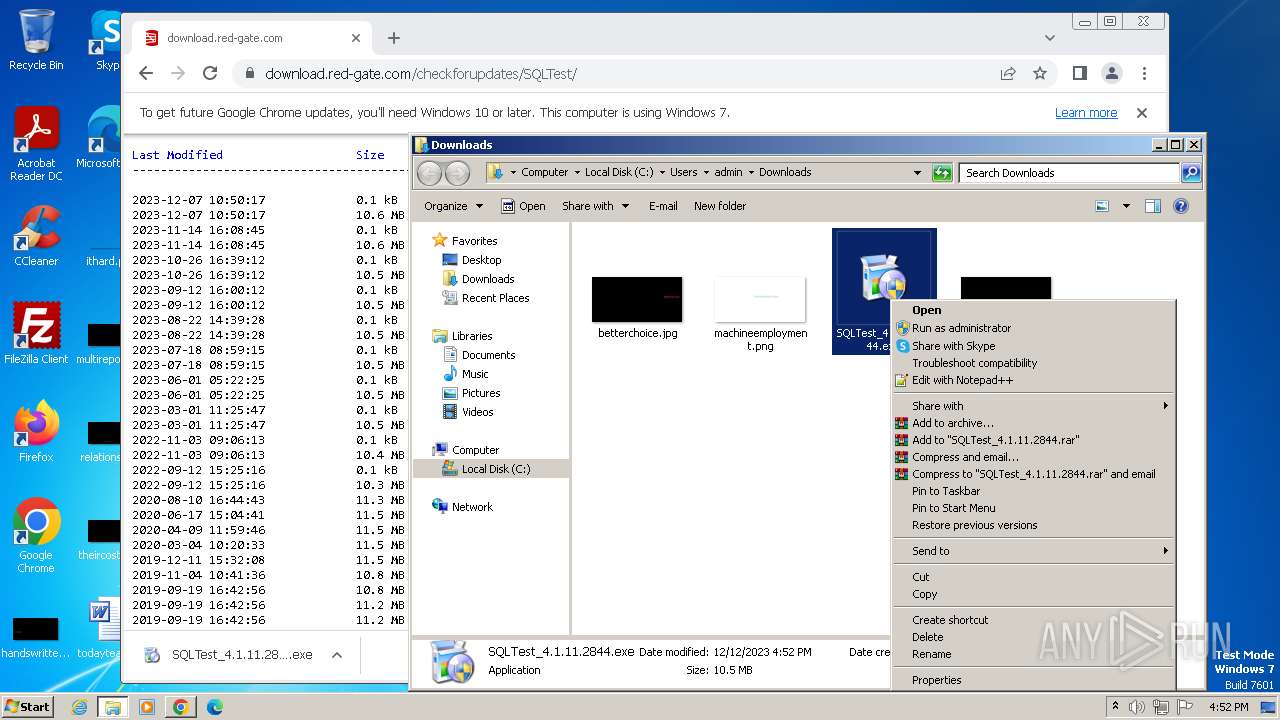
Task: Open Internet Explorer from taskbar
Action: pyautogui.click(x=79, y=707)
